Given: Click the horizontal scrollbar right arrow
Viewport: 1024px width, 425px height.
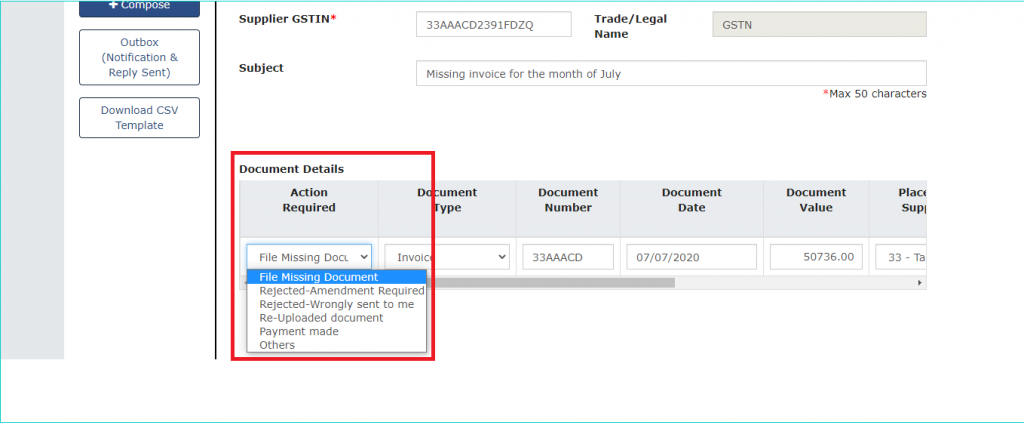Looking at the screenshot, I should 920,283.
